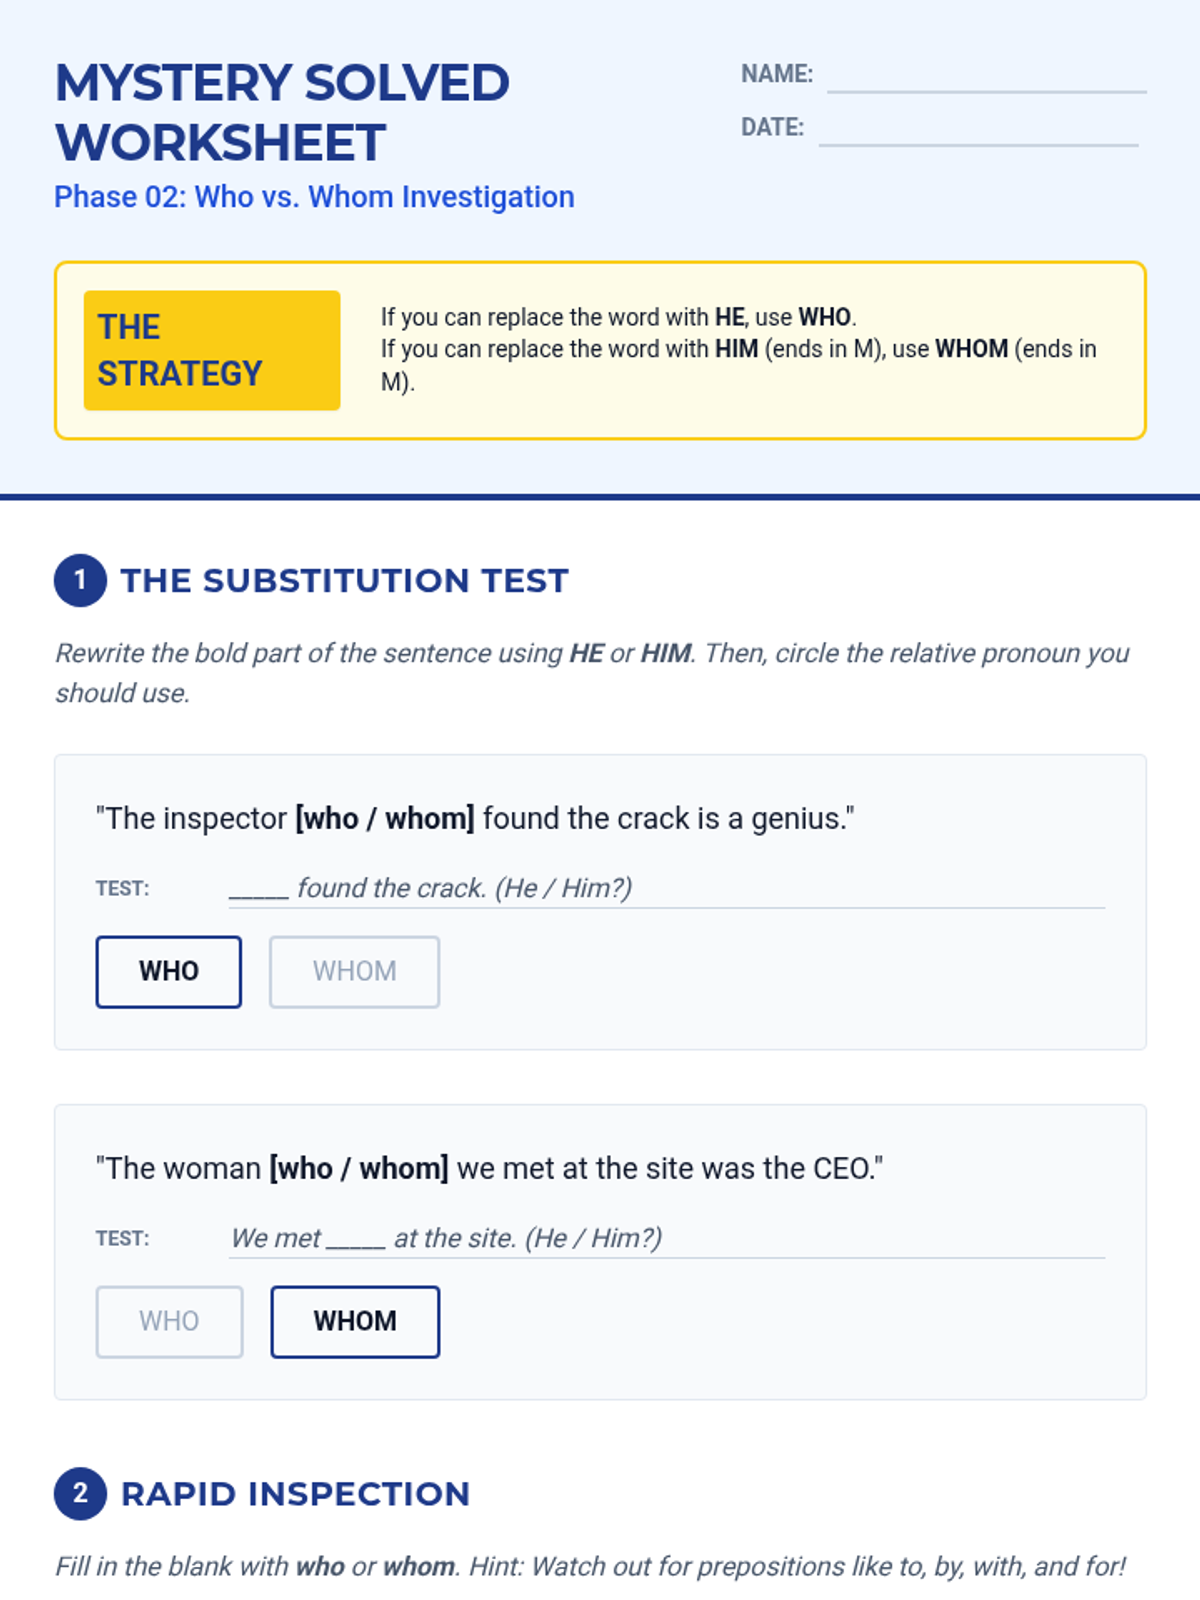Click Phase 02 Who vs. Whom subtitle
Screen dimensions: 1200x1600
click(314, 197)
